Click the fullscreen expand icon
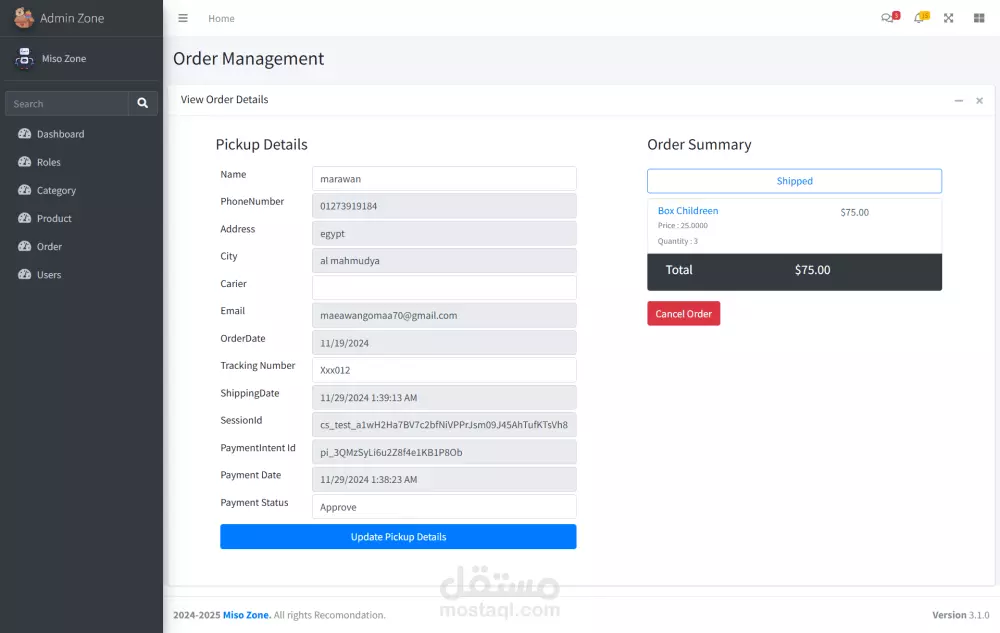Viewport: 1000px width, 633px height. 948,18
